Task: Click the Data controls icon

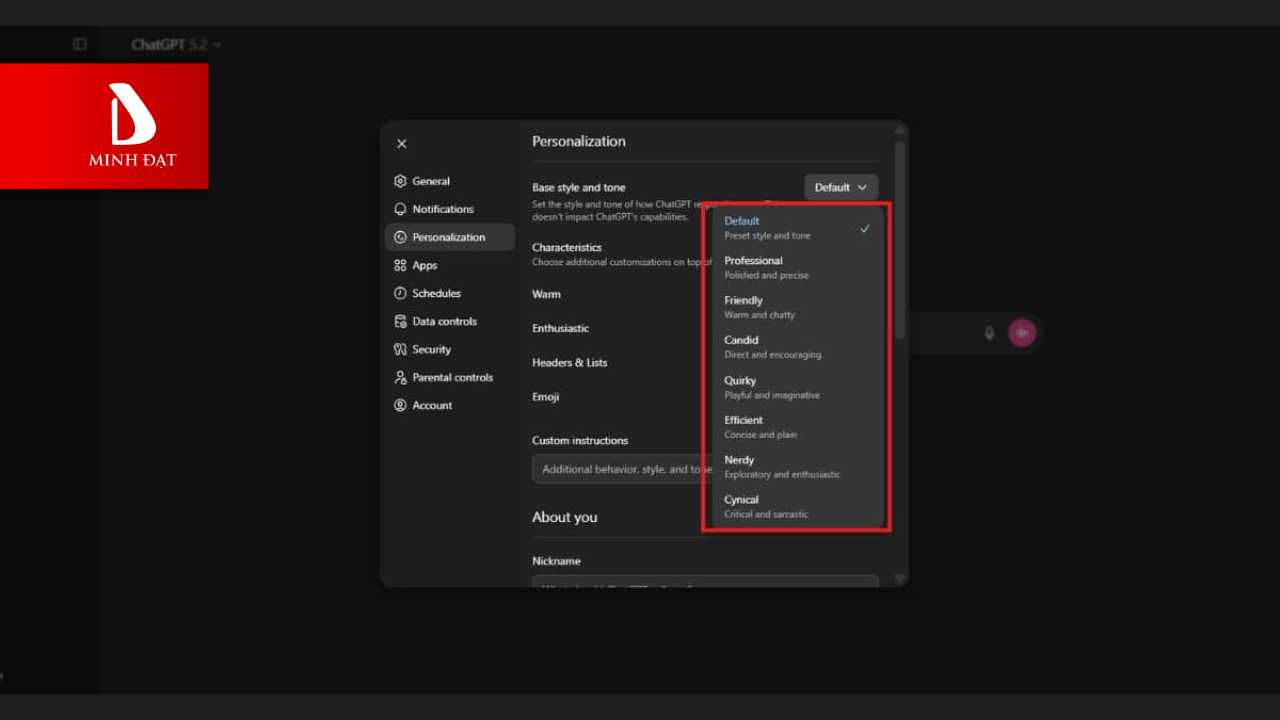Action: pyautogui.click(x=400, y=321)
